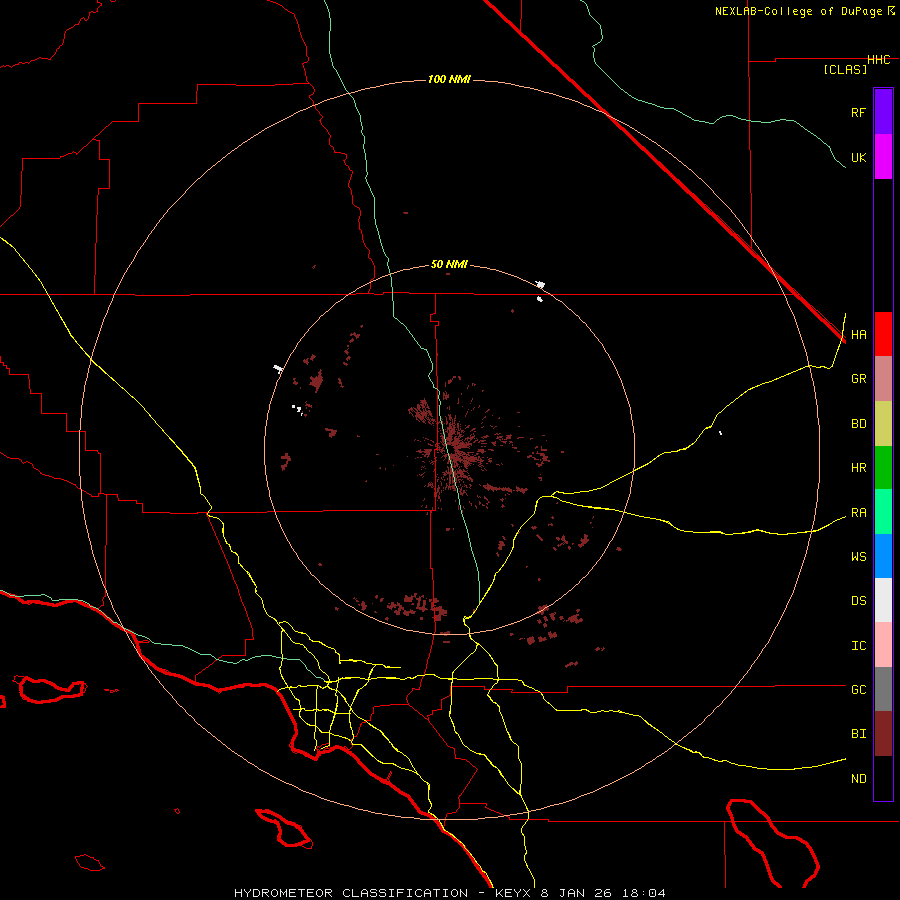The width and height of the screenshot is (900, 900).
Task: Click the NEXLAB-College of DuPage text
Action: (x=798, y=11)
